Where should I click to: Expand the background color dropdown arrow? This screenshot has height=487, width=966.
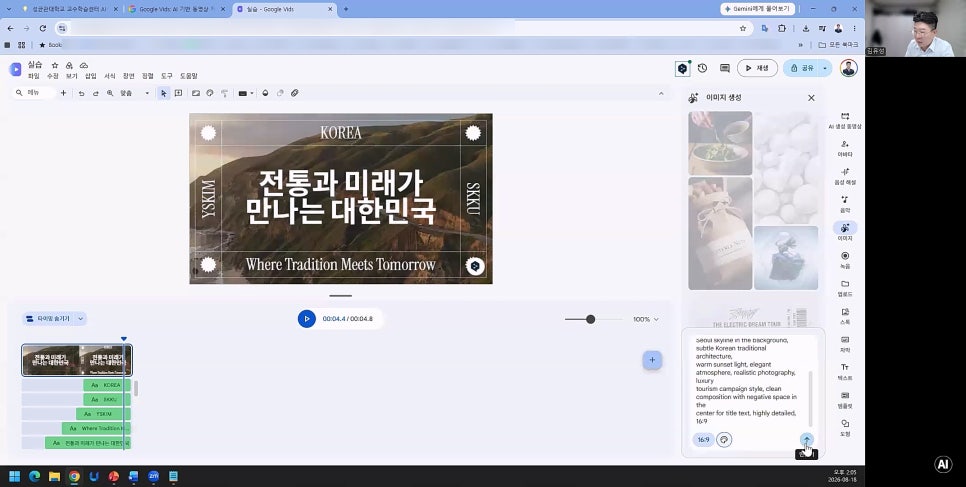[x=252, y=94]
